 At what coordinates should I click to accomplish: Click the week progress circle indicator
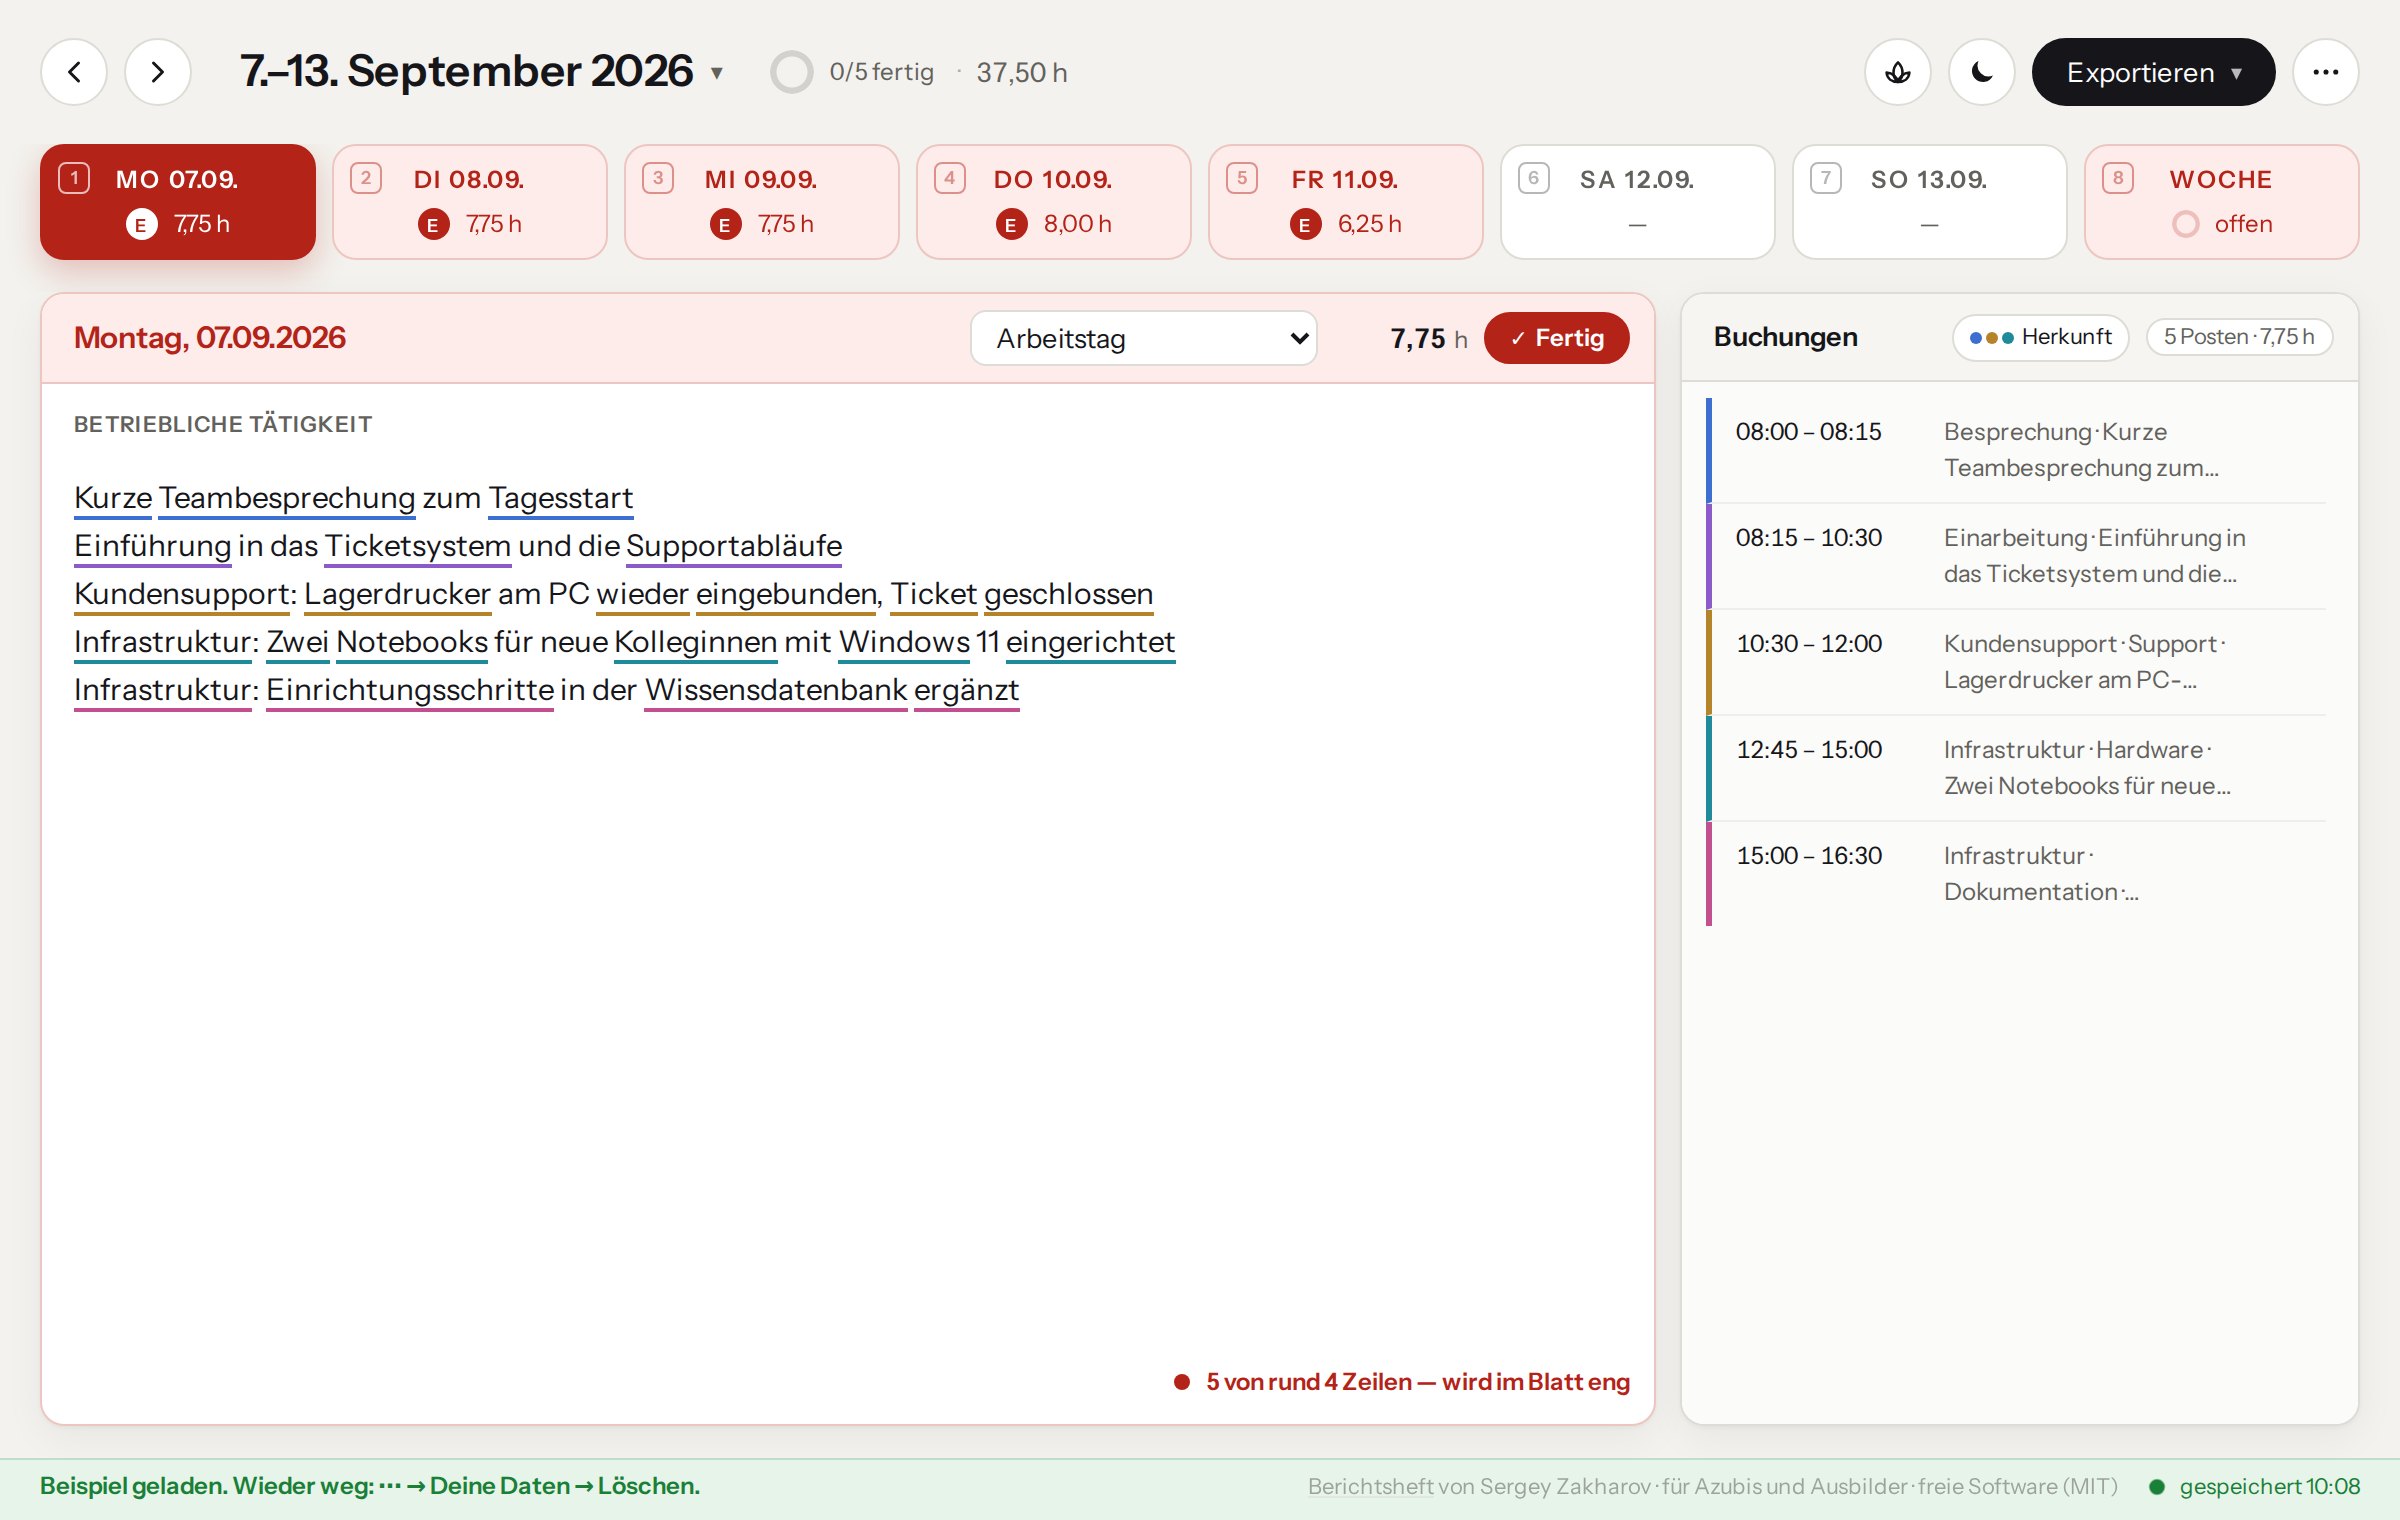[791, 72]
